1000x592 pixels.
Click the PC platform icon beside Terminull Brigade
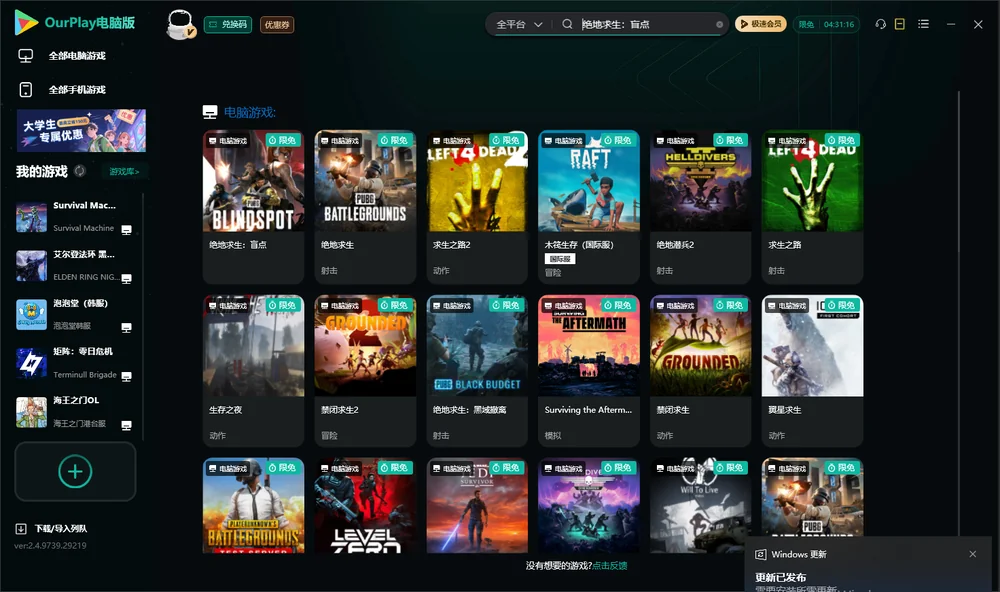point(126,376)
